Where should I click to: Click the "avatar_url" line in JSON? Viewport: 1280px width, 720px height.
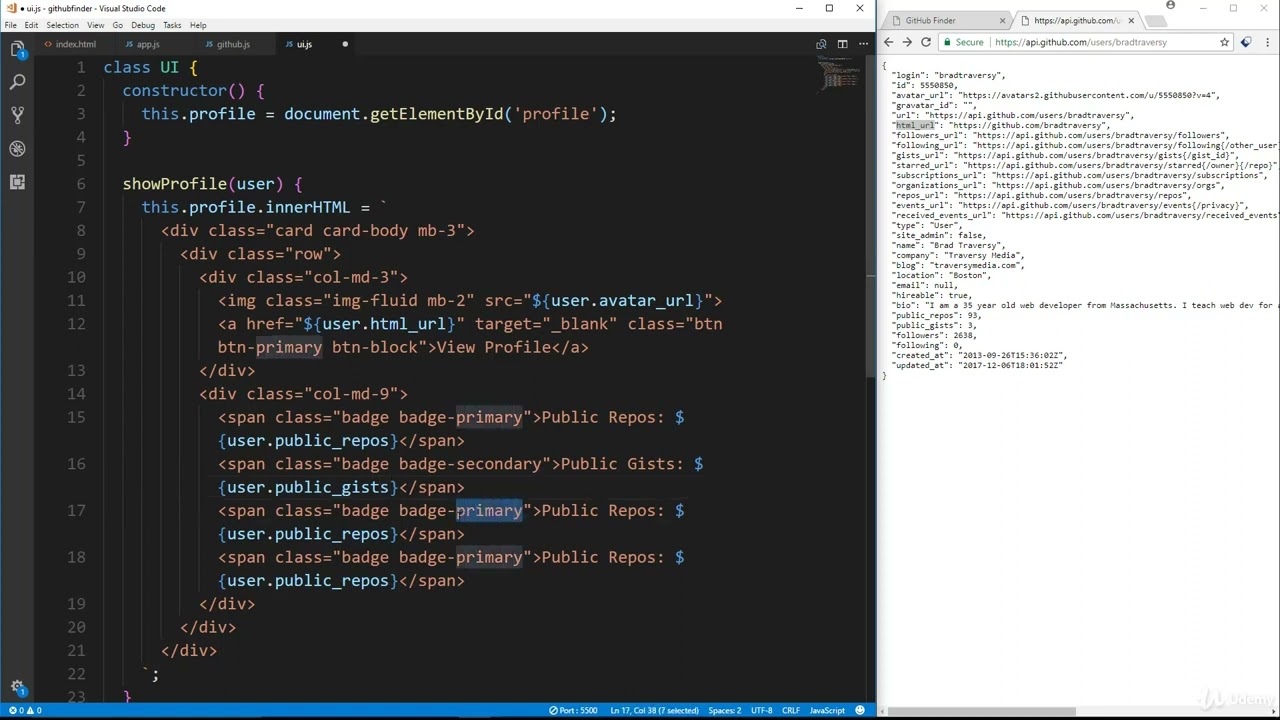1056,95
